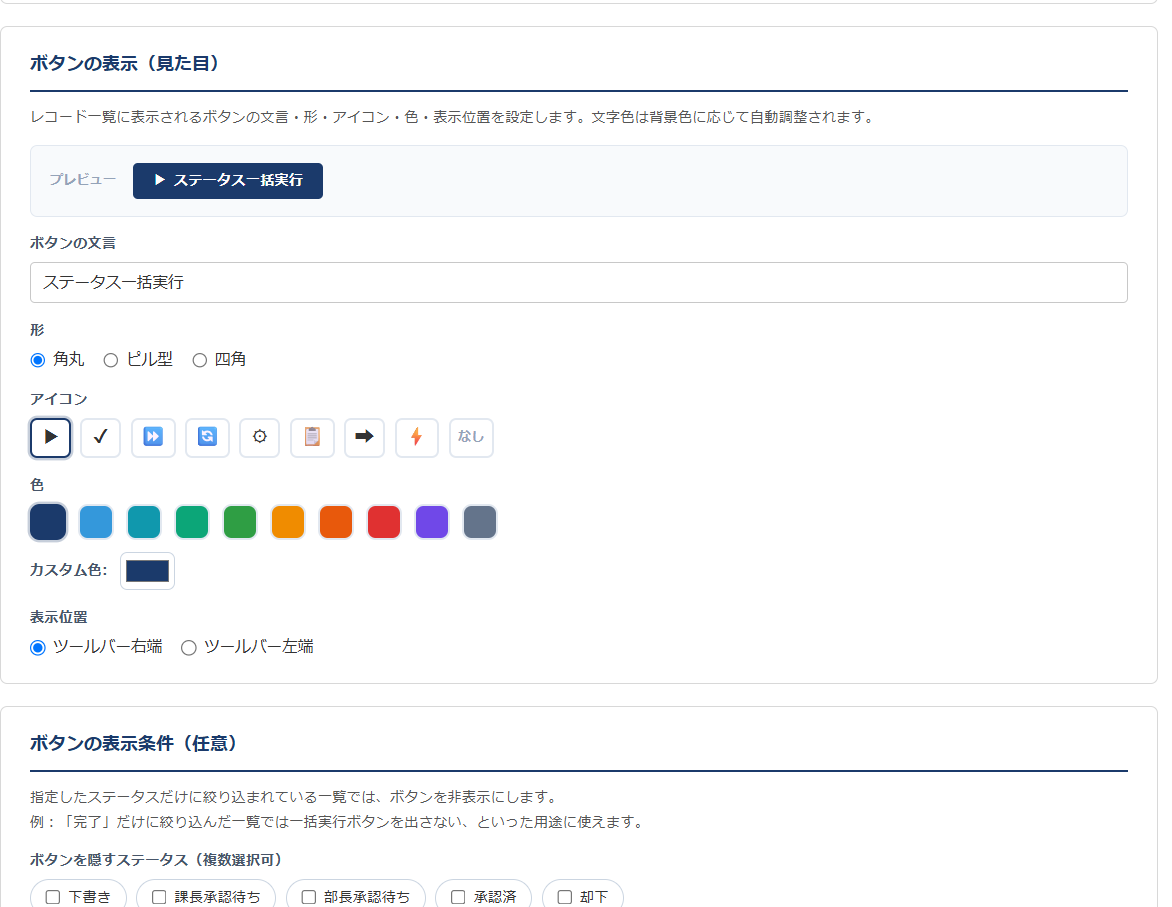This screenshot has height=907, width=1172.
Task: Pick the clipboard icon option
Action: click(312, 437)
